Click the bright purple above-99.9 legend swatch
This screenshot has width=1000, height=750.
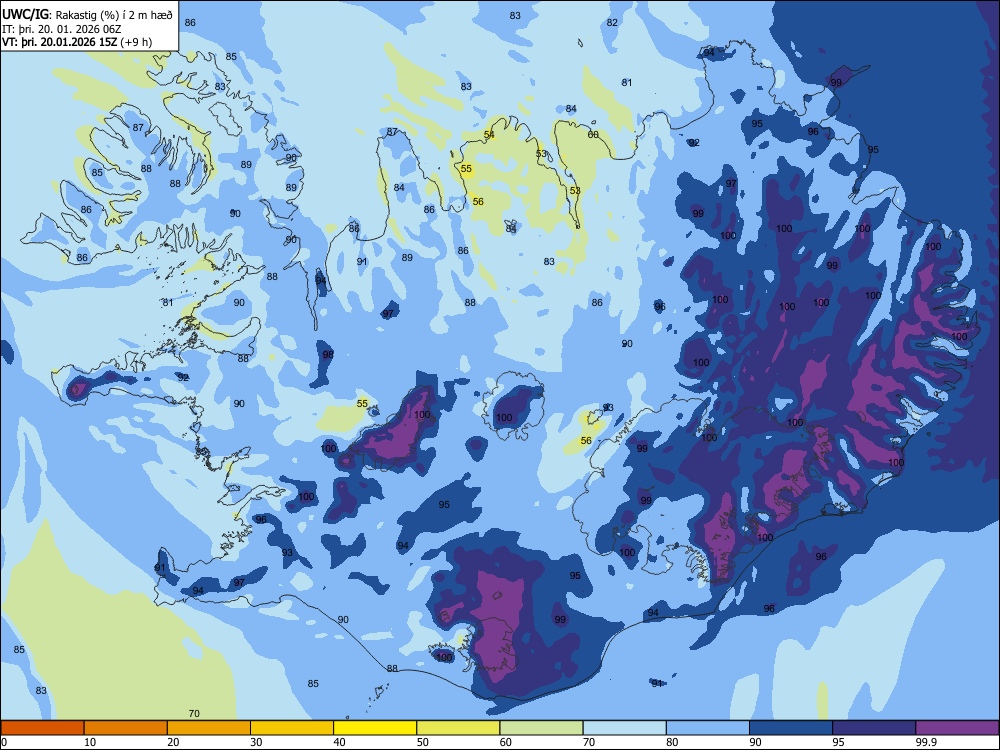pyautogui.click(x=957, y=728)
